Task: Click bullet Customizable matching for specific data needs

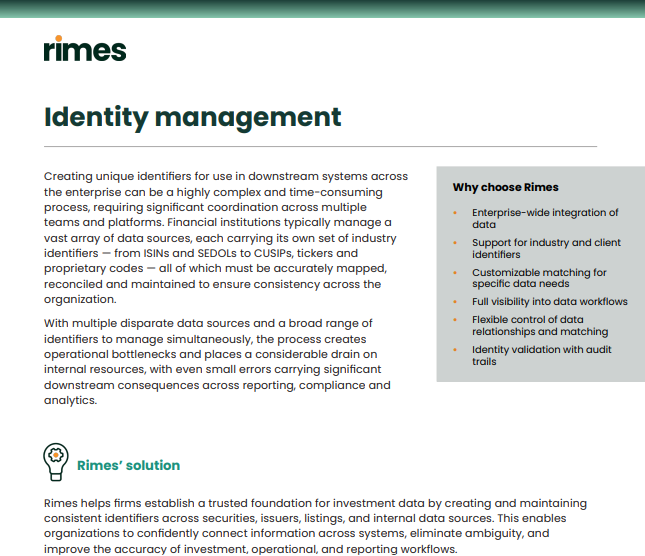Action: [539, 278]
